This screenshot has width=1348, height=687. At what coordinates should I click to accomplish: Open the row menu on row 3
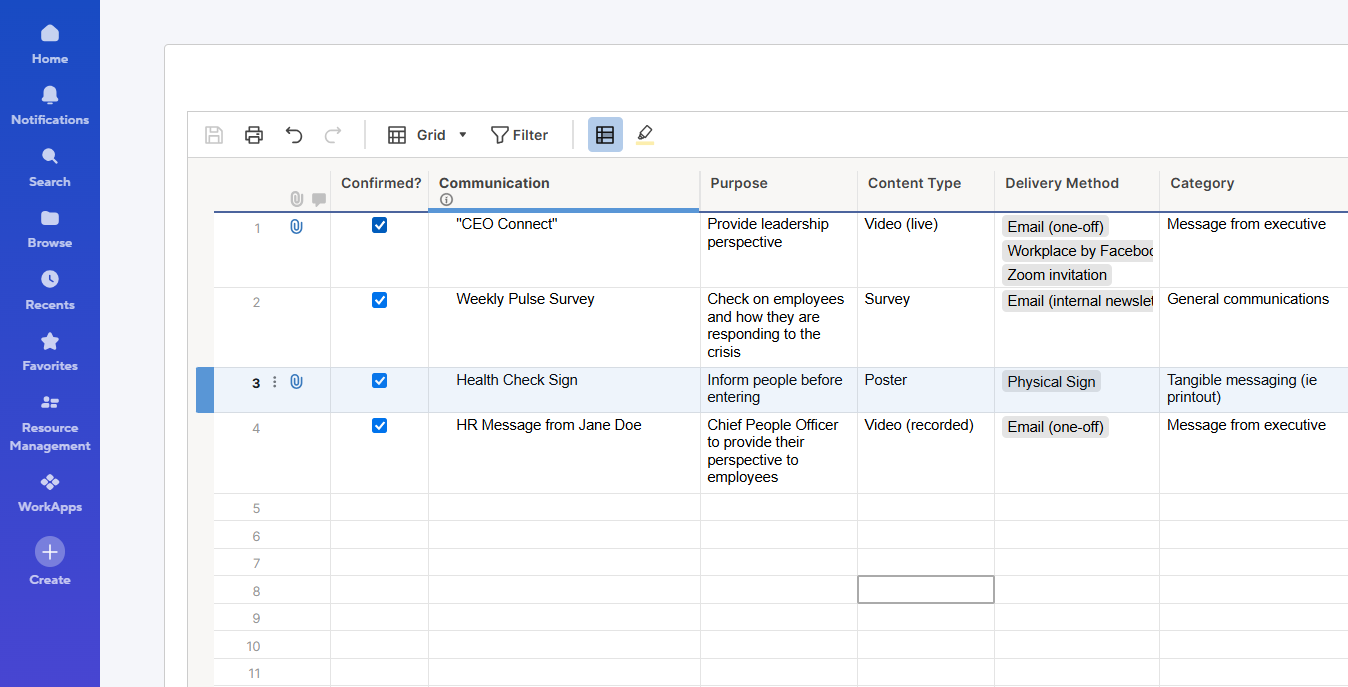click(x=274, y=381)
